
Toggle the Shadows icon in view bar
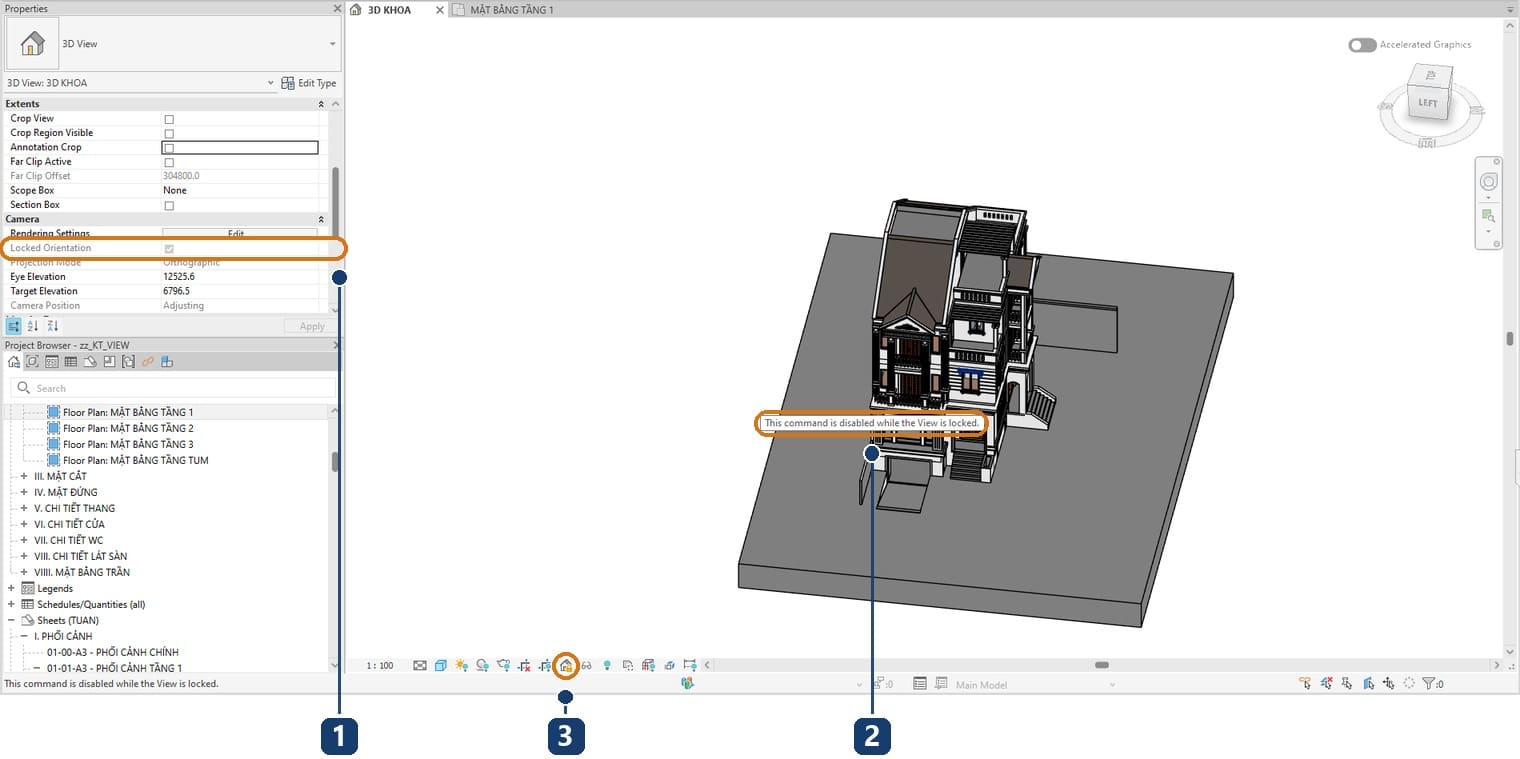[x=482, y=665]
